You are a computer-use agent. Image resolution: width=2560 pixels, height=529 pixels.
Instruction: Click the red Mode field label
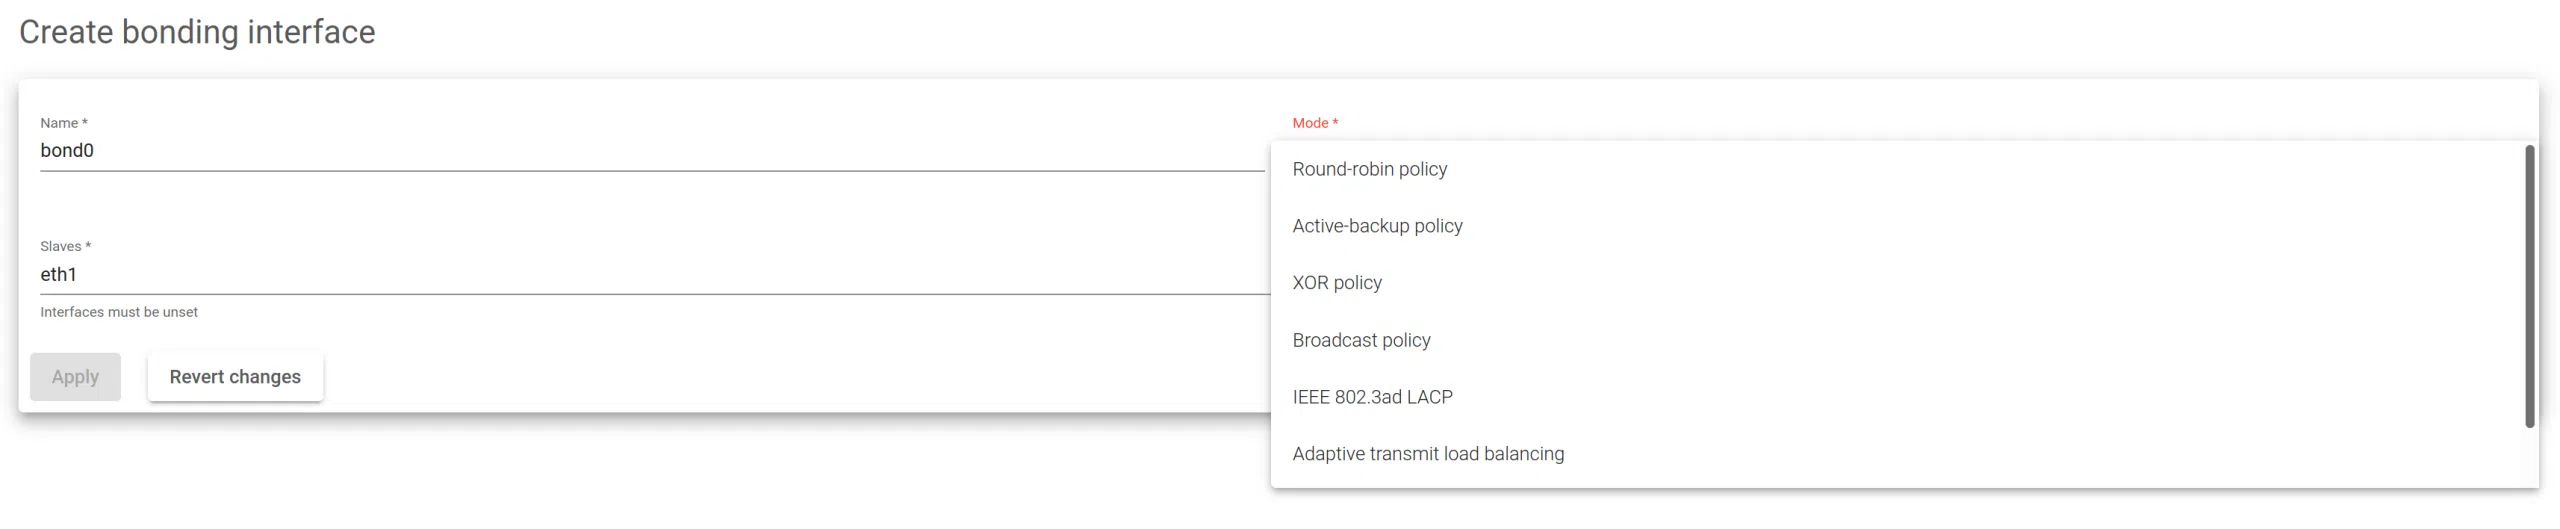1309,123
